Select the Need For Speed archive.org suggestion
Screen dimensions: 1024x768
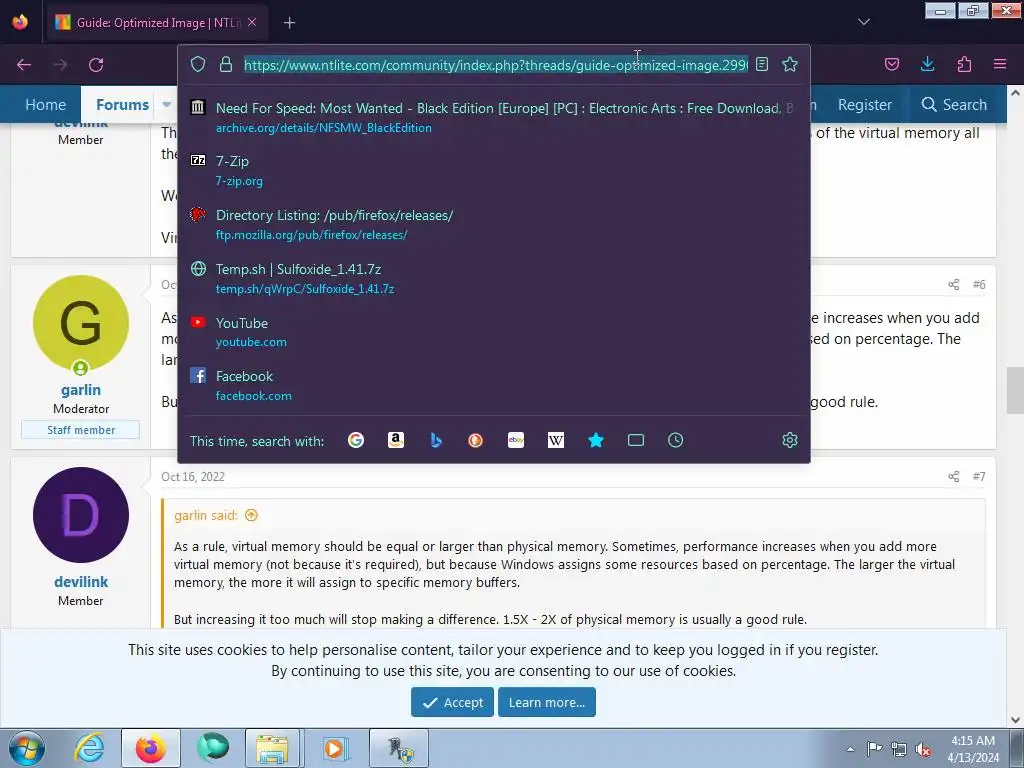click(494, 117)
